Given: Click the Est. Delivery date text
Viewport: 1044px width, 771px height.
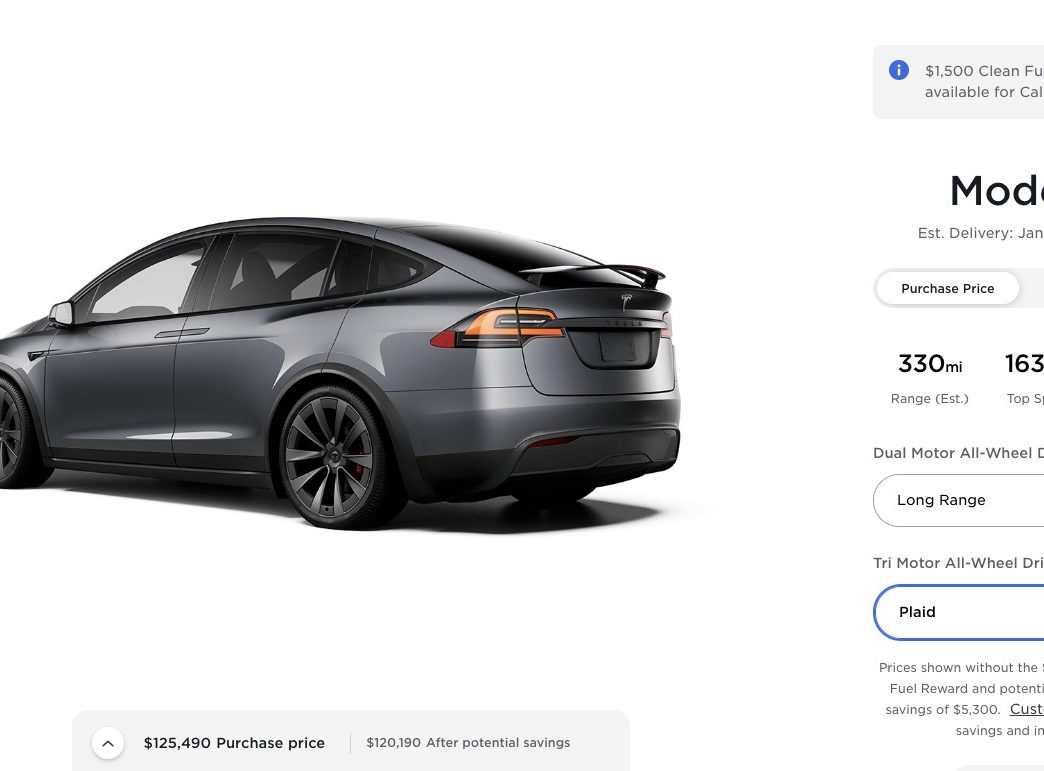Looking at the screenshot, I should coord(980,233).
